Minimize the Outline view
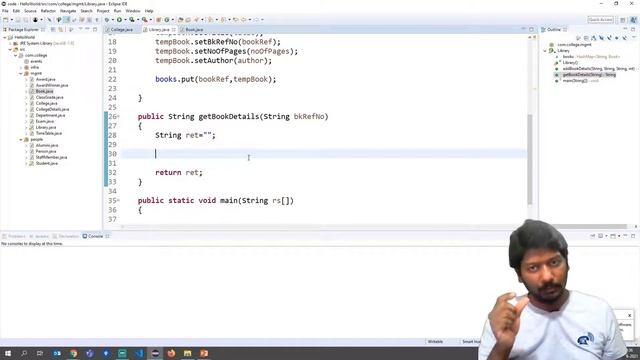 coord(625,29)
